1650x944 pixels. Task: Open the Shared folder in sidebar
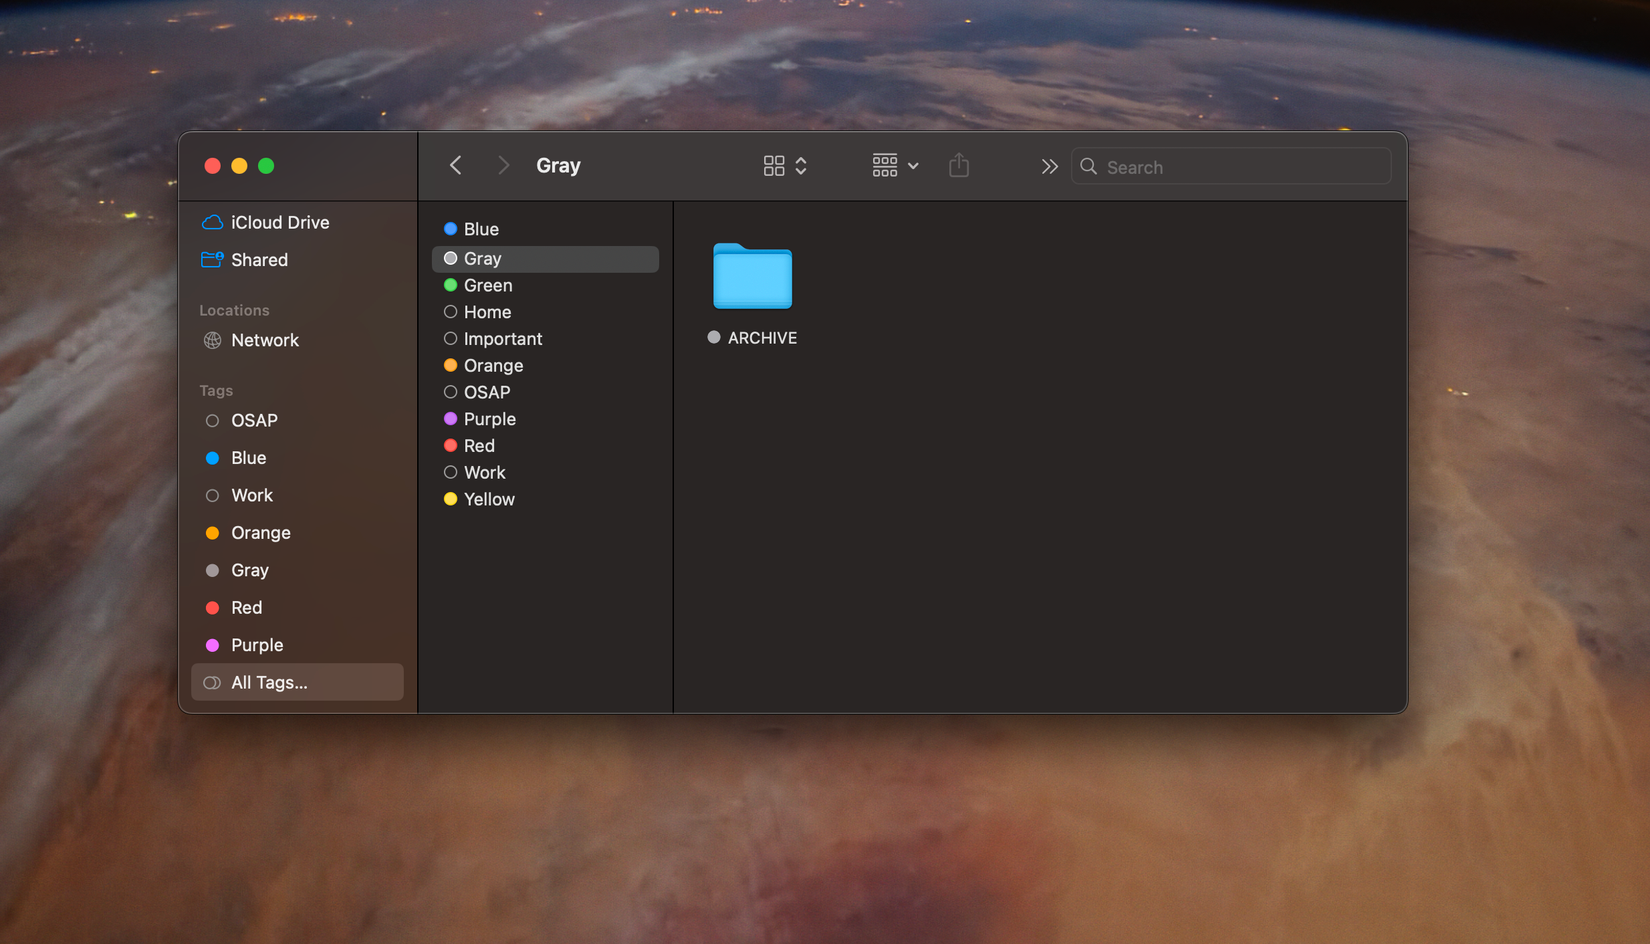[297, 260]
